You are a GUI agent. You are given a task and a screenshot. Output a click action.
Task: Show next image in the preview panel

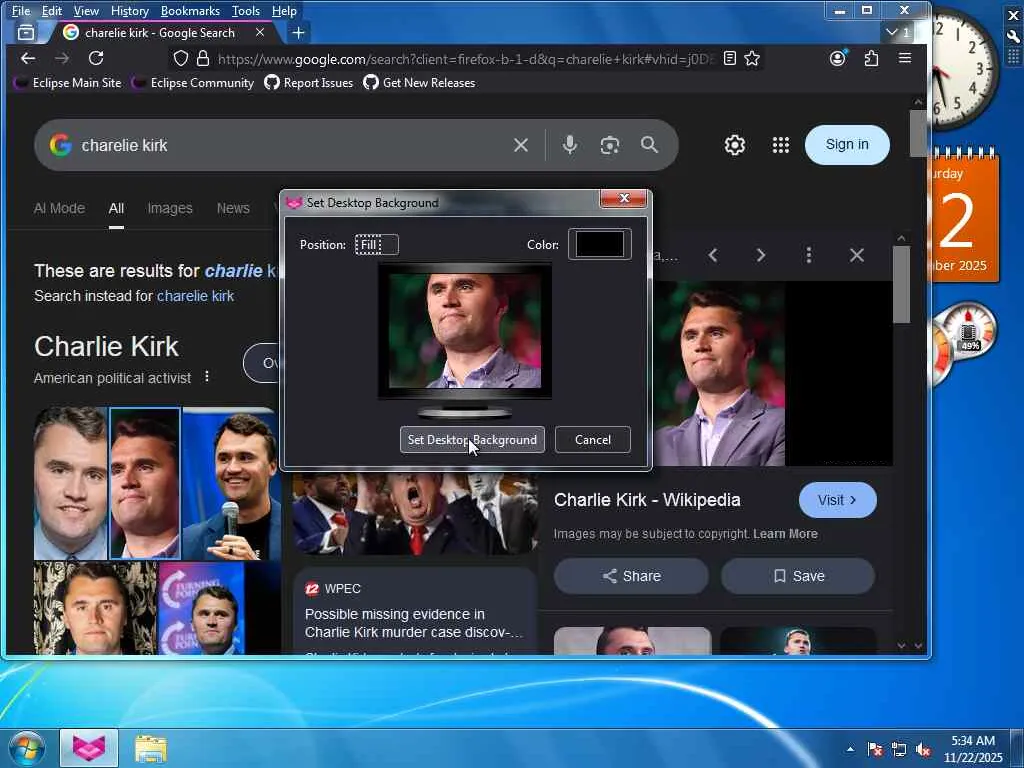point(761,255)
